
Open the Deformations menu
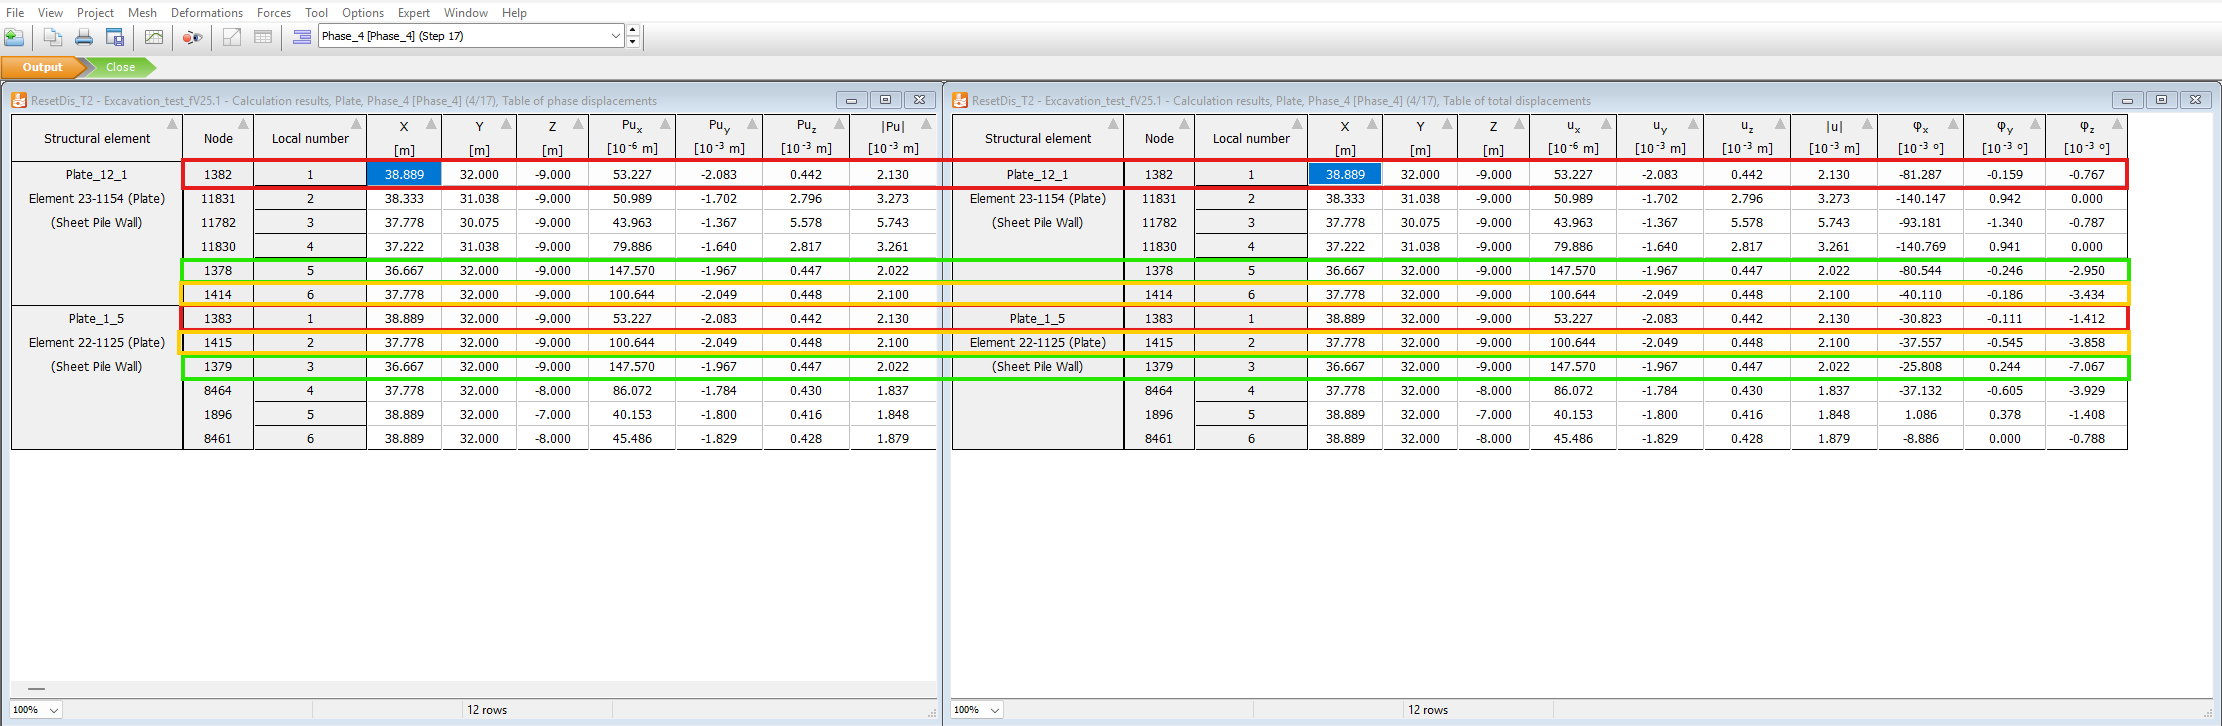click(207, 13)
